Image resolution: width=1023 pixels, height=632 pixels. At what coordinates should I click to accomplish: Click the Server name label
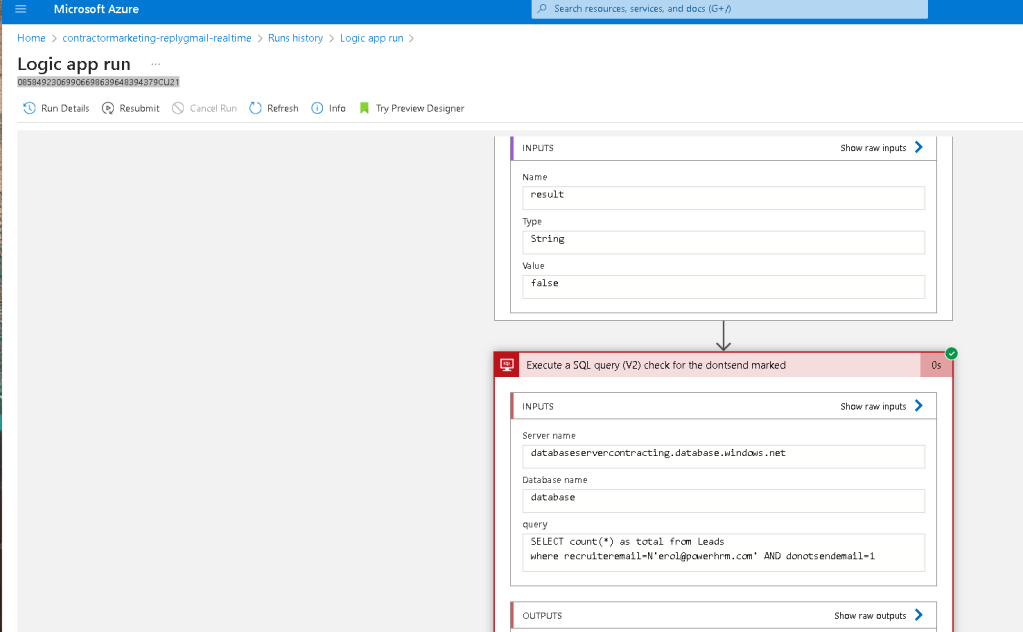[549, 436]
